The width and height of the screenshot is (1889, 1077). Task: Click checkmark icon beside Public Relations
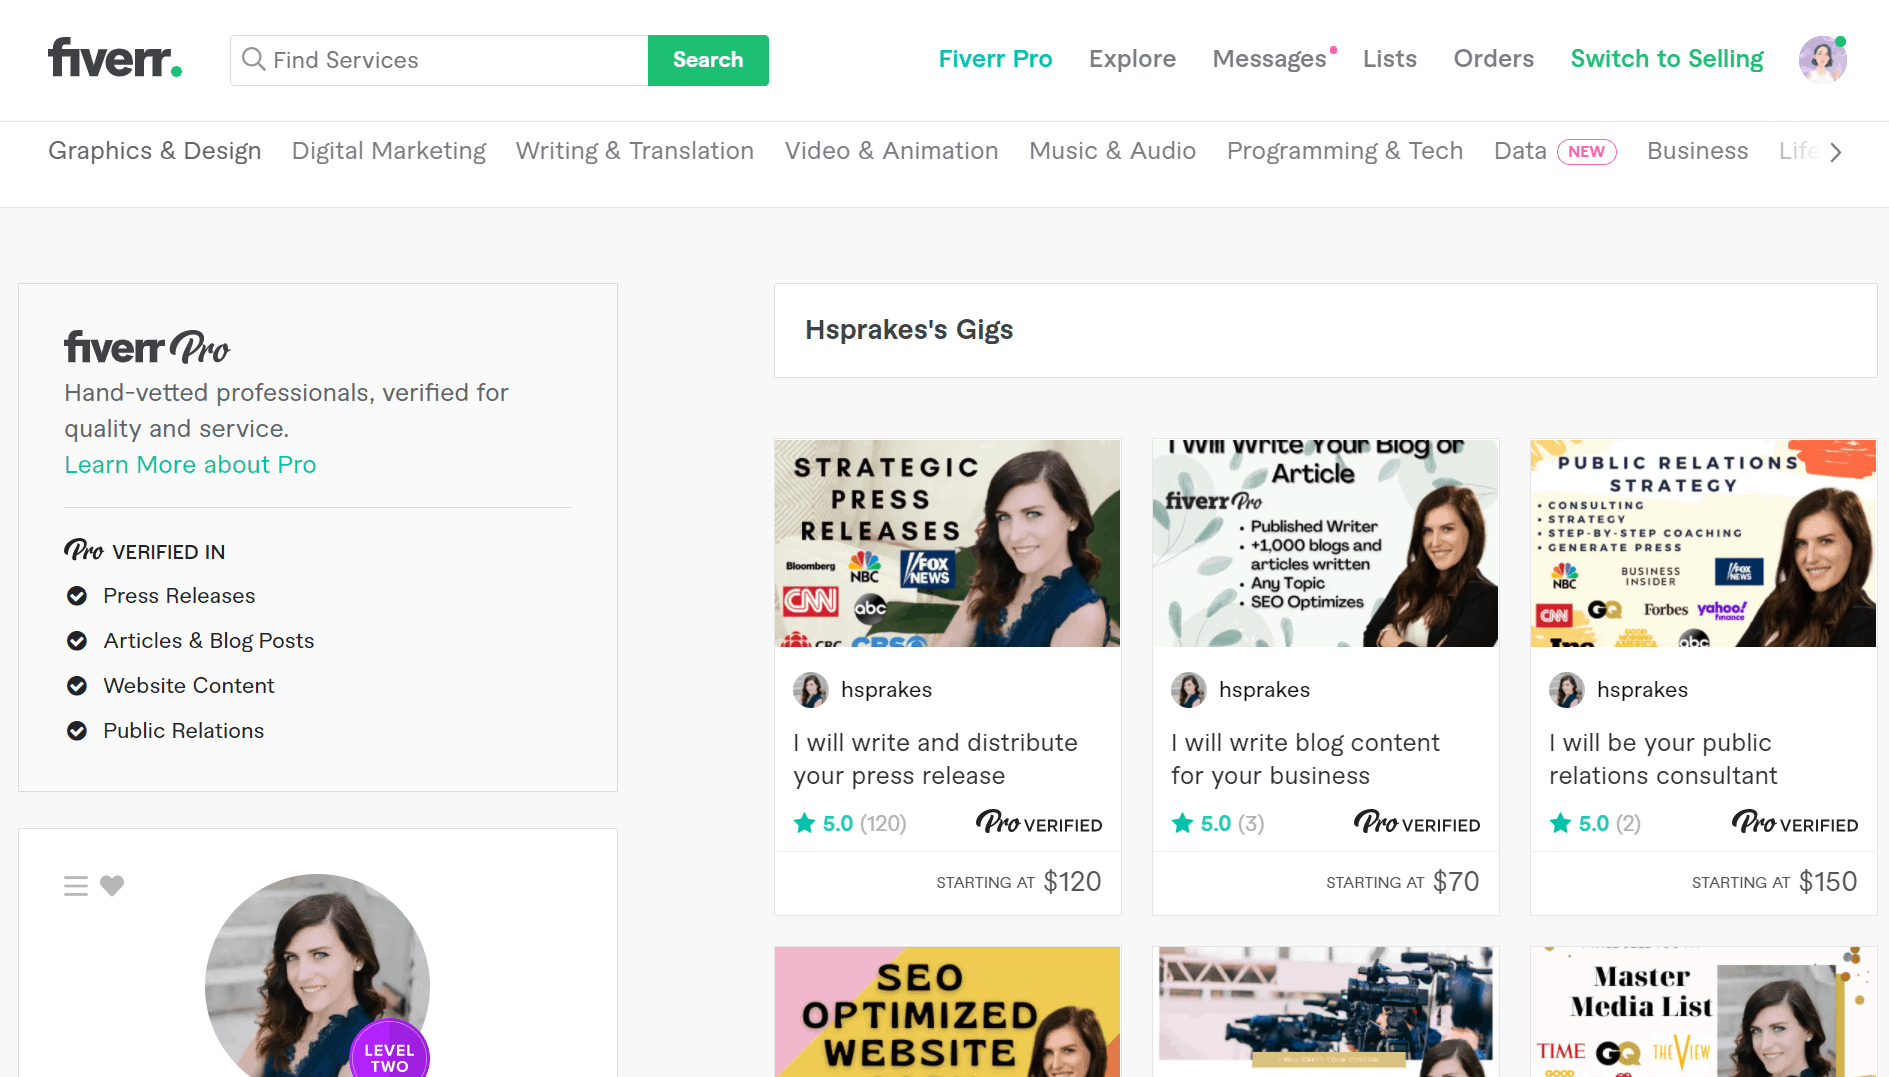[77, 731]
